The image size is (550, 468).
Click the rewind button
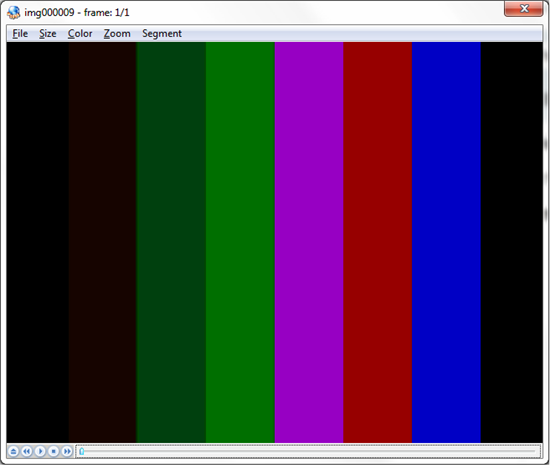(x=27, y=451)
